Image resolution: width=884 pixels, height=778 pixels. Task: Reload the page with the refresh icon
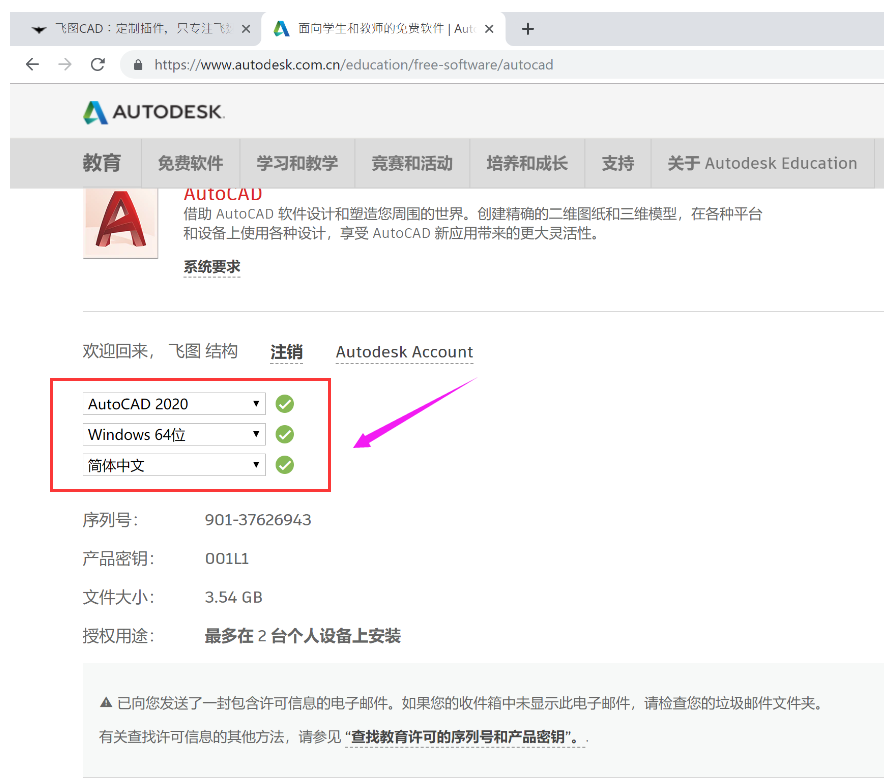98,64
